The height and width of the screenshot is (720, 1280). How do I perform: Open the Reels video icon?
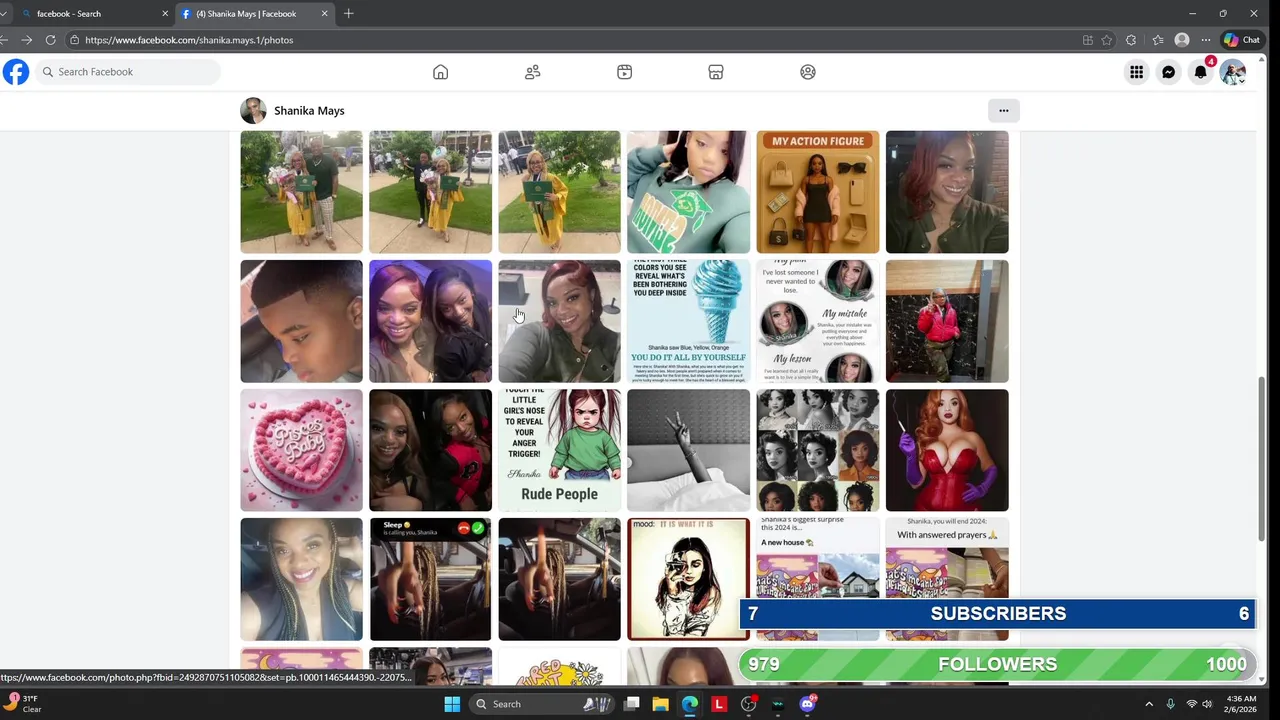(624, 72)
